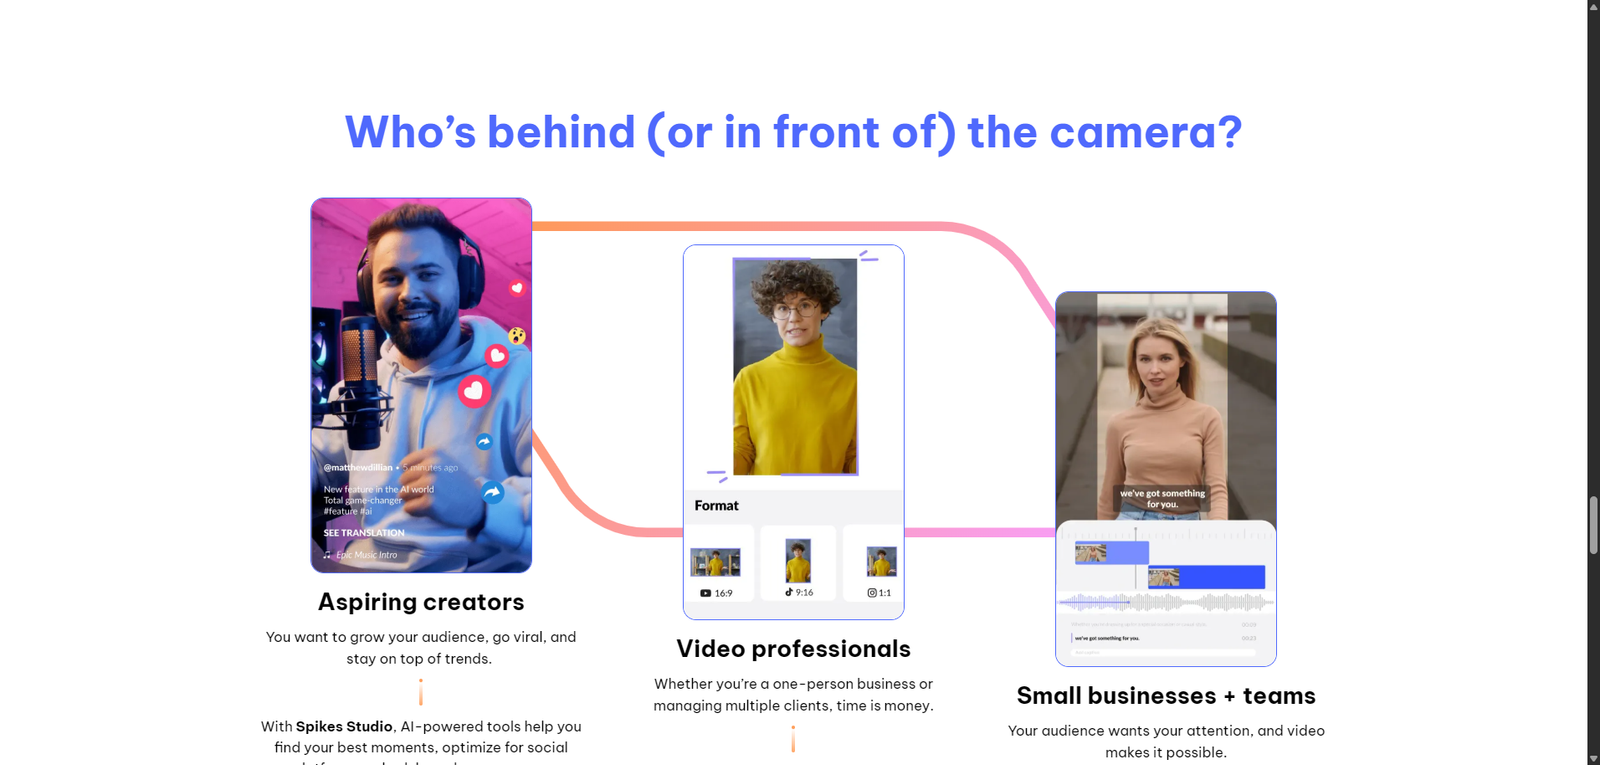This screenshot has height=765, width=1600.
Task: Click the music note beside Epic Music Intro
Action: [327, 555]
